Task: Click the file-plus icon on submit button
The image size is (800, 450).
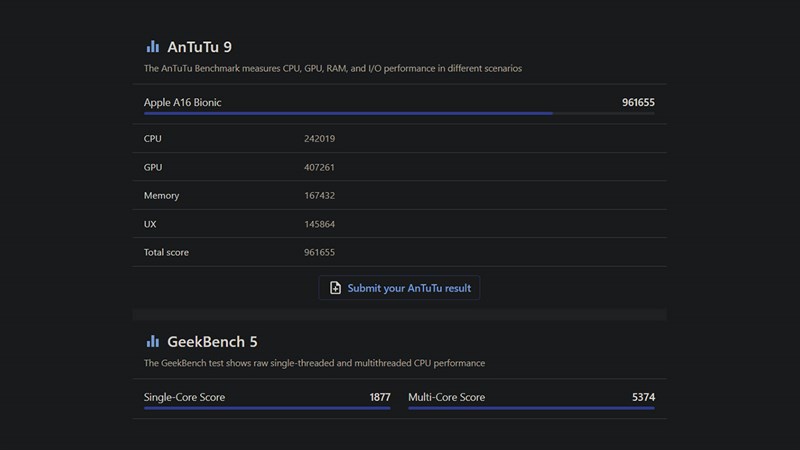Action: point(336,288)
